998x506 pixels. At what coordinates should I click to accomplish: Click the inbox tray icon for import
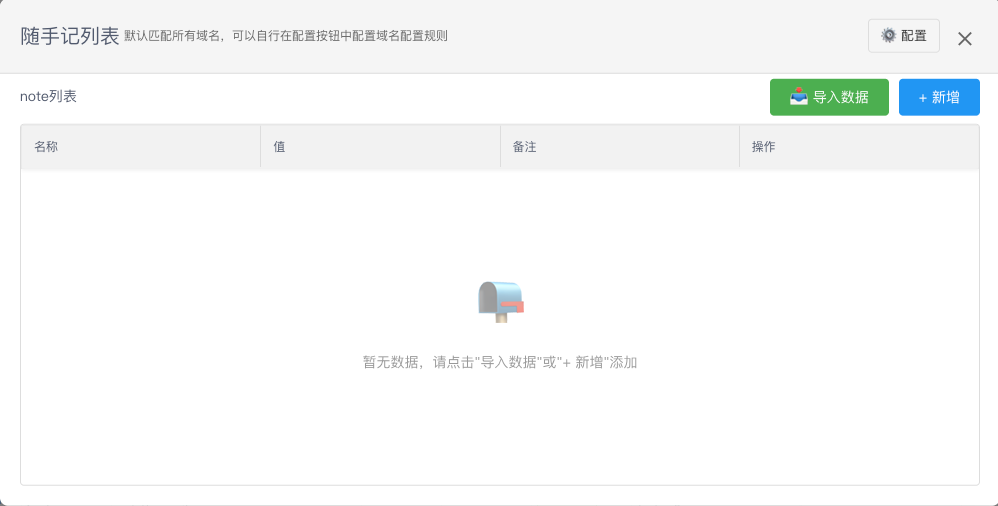[799, 97]
